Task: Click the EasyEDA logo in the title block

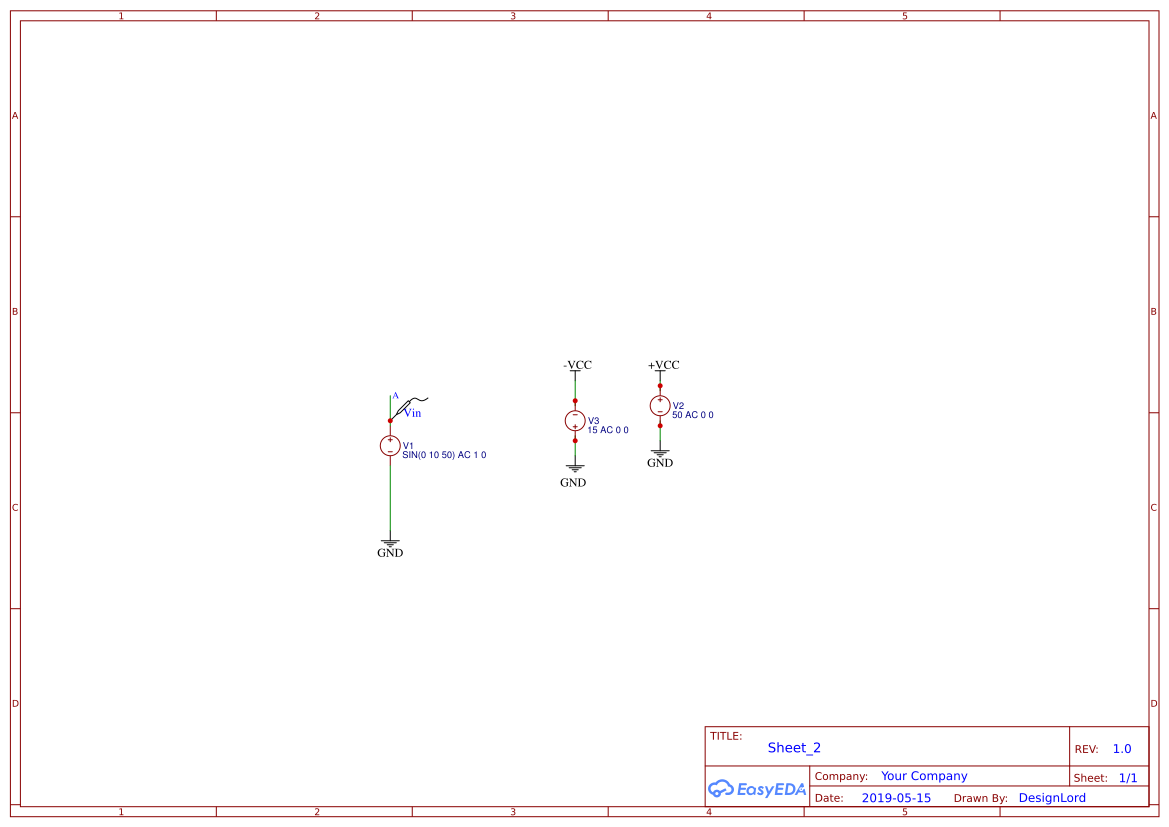Action: pyautogui.click(x=757, y=789)
